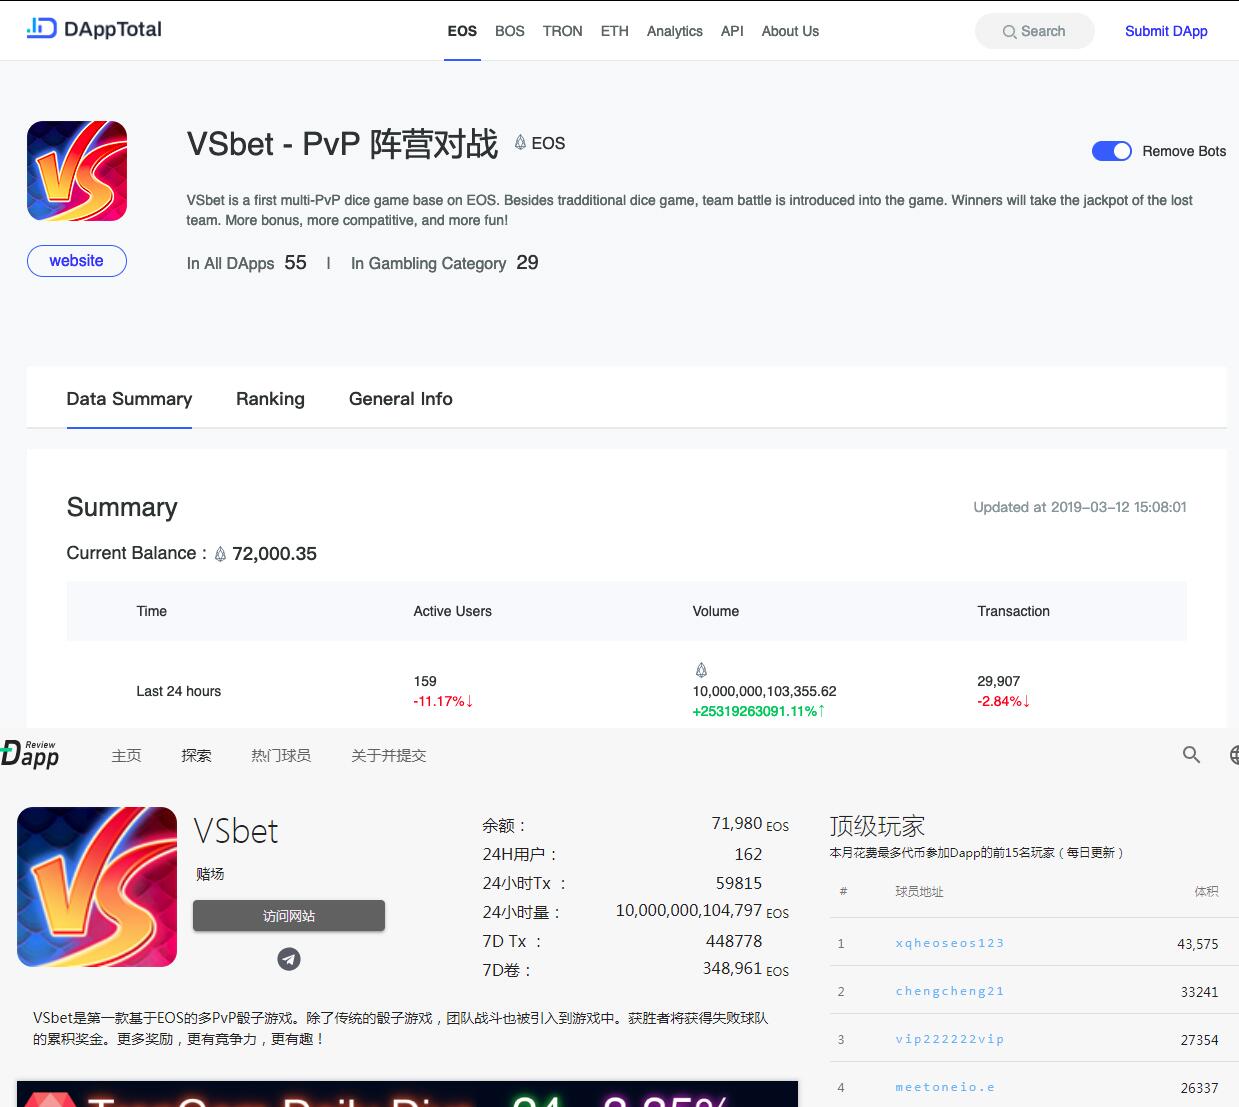Click the +25319263091.11% volume change

click(x=759, y=711)
